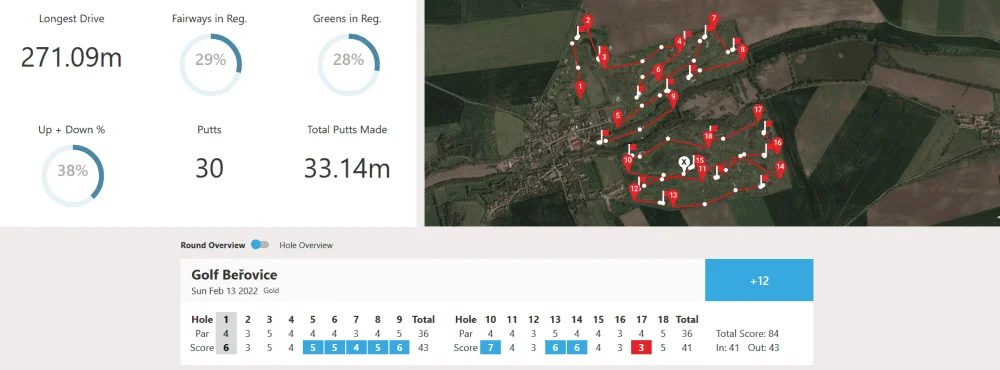Click the Fairways in Reg. 29% gauge
The width and height of the screenshot is (1000, 370).
coord(210,64)
